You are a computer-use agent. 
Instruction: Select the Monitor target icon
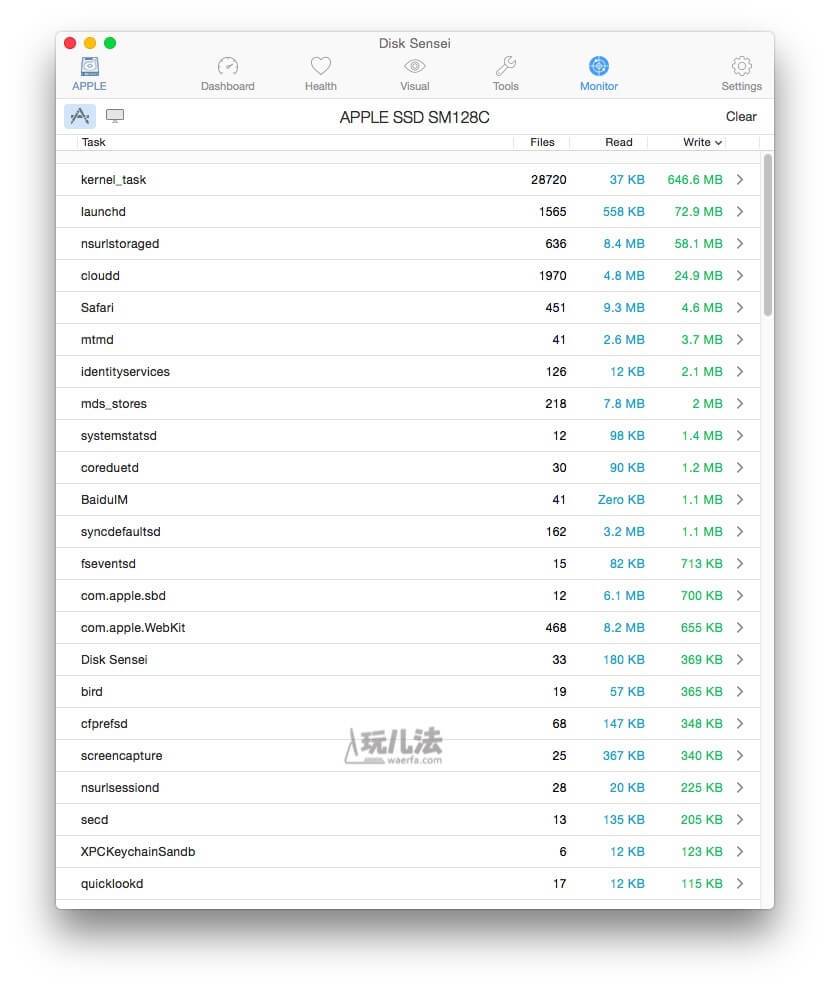pos(599,66)
